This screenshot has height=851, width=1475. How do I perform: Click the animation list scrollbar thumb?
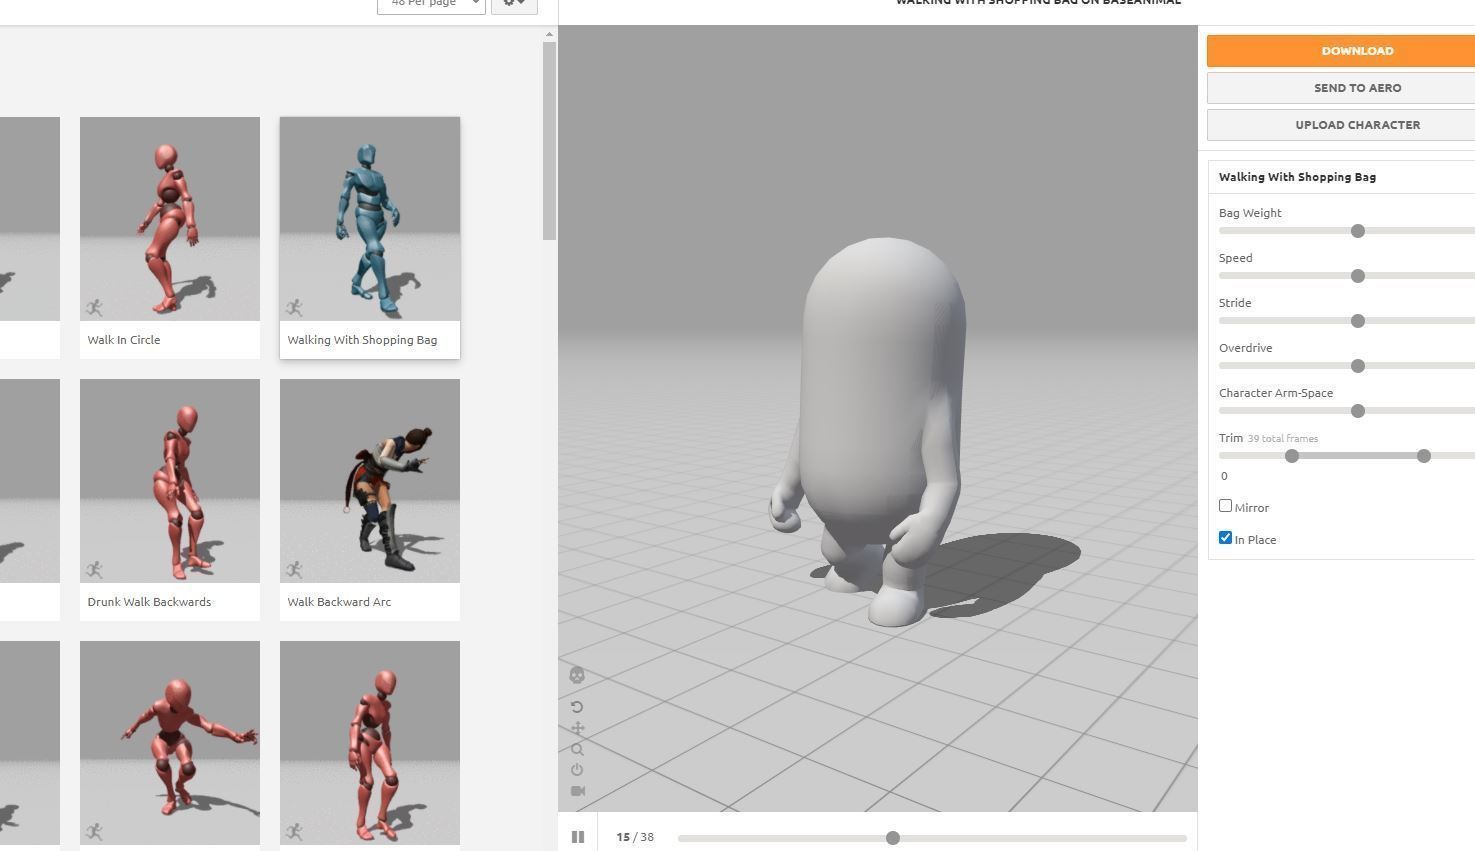549,140
